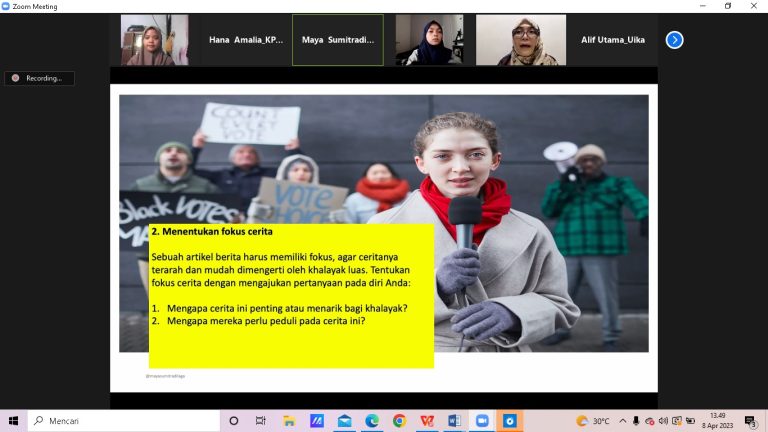The width and height of the screenshot is (768, 432).
Task: Expand hidden system tray icons
Action: pos(623,421)
